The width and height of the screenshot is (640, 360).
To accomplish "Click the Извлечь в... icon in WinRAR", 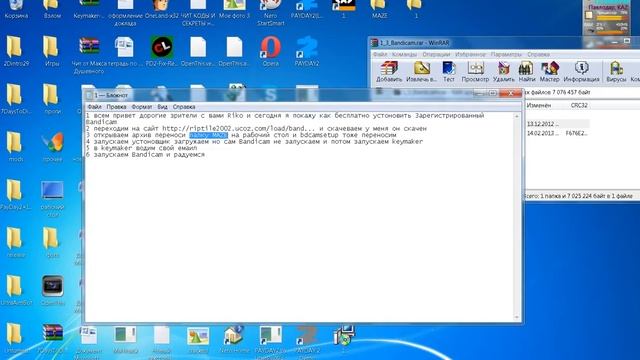I will pos(421,71).
